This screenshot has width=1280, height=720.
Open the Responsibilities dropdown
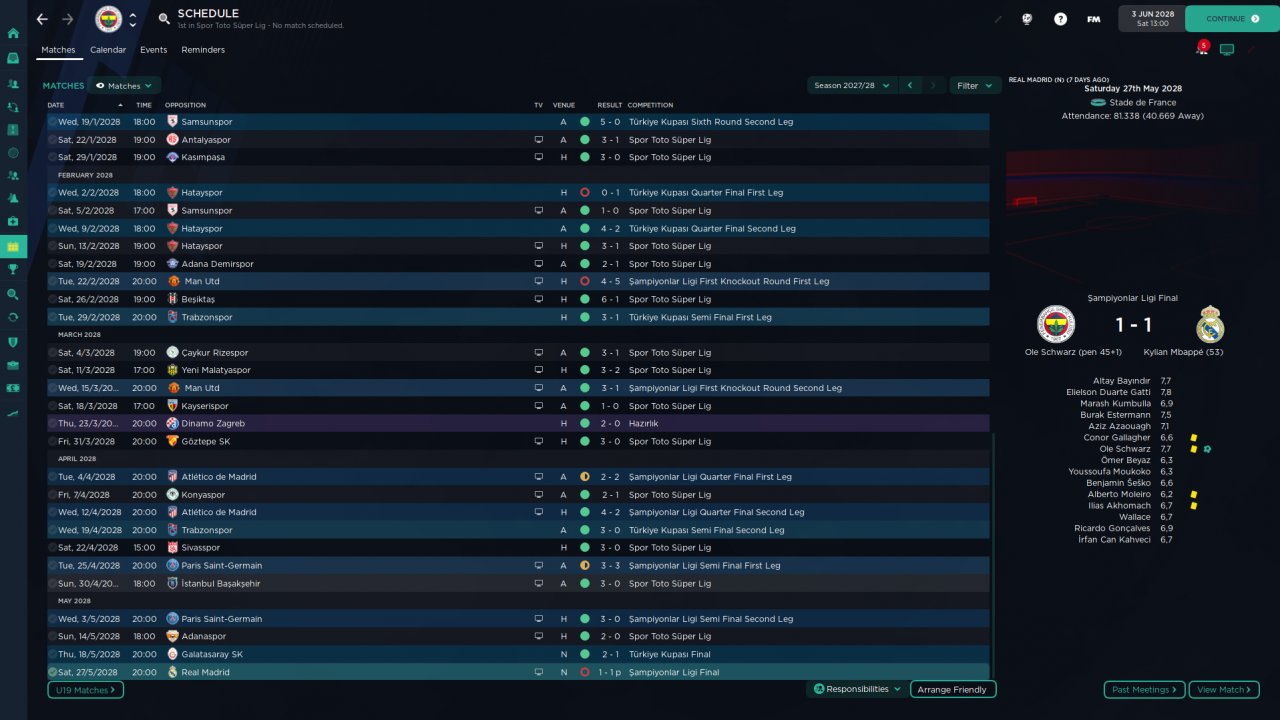[857, 689]
